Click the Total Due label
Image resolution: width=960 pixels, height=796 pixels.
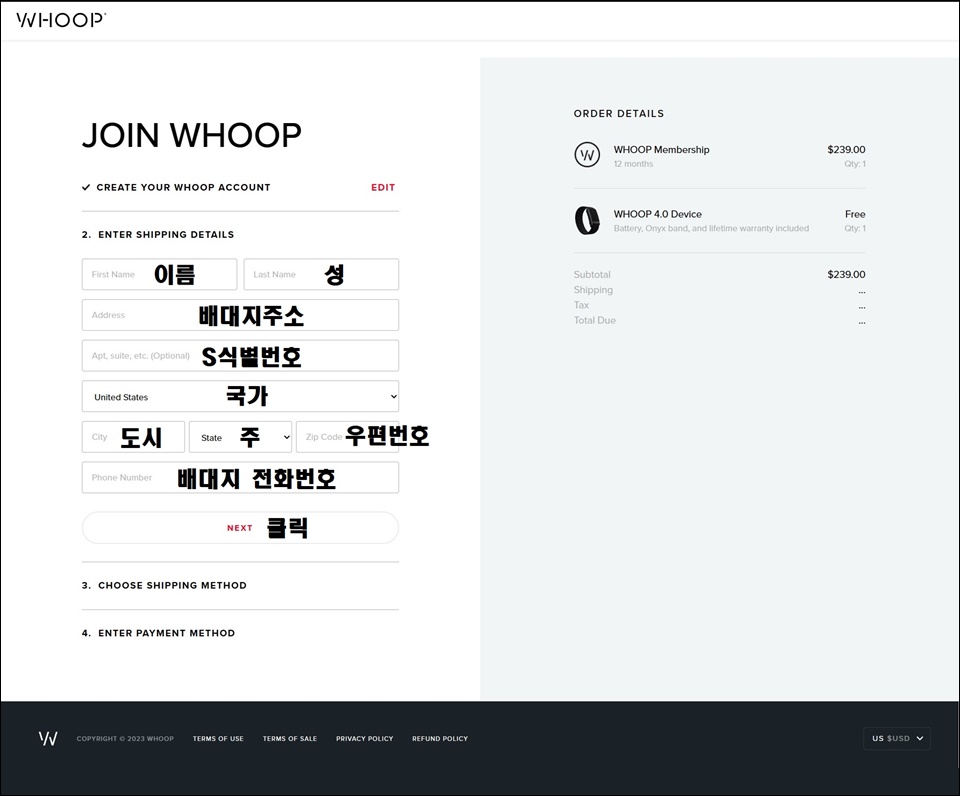point(594,320)
